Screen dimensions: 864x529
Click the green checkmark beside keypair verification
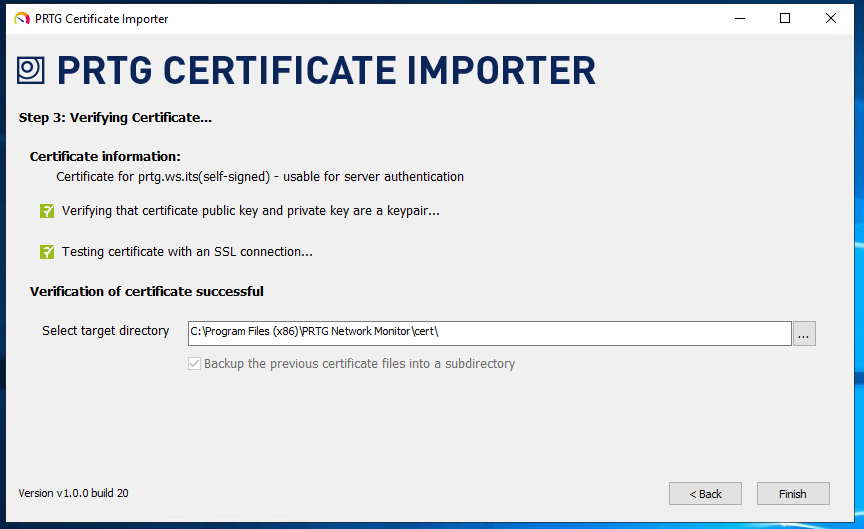coord(47,211)
